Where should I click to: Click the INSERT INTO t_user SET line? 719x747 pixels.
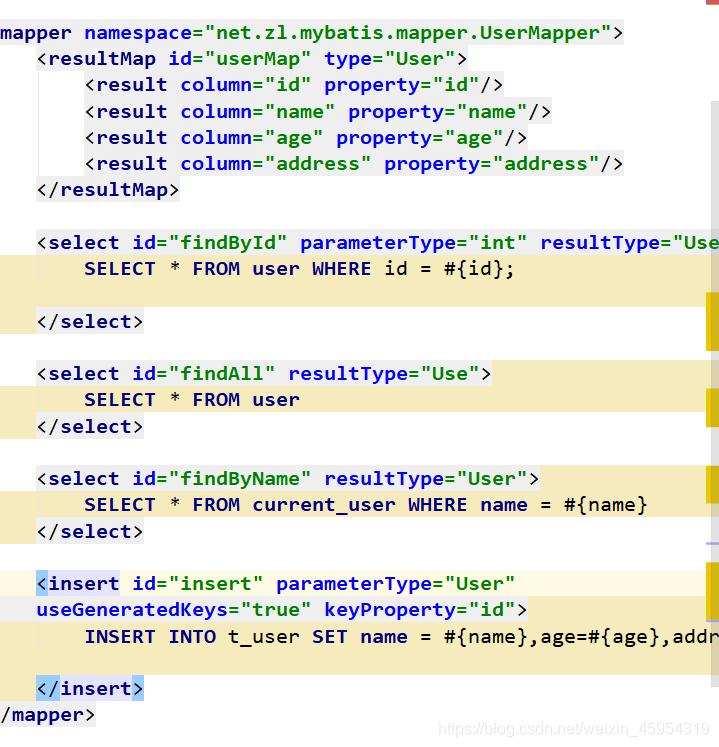tap(401, 637)
